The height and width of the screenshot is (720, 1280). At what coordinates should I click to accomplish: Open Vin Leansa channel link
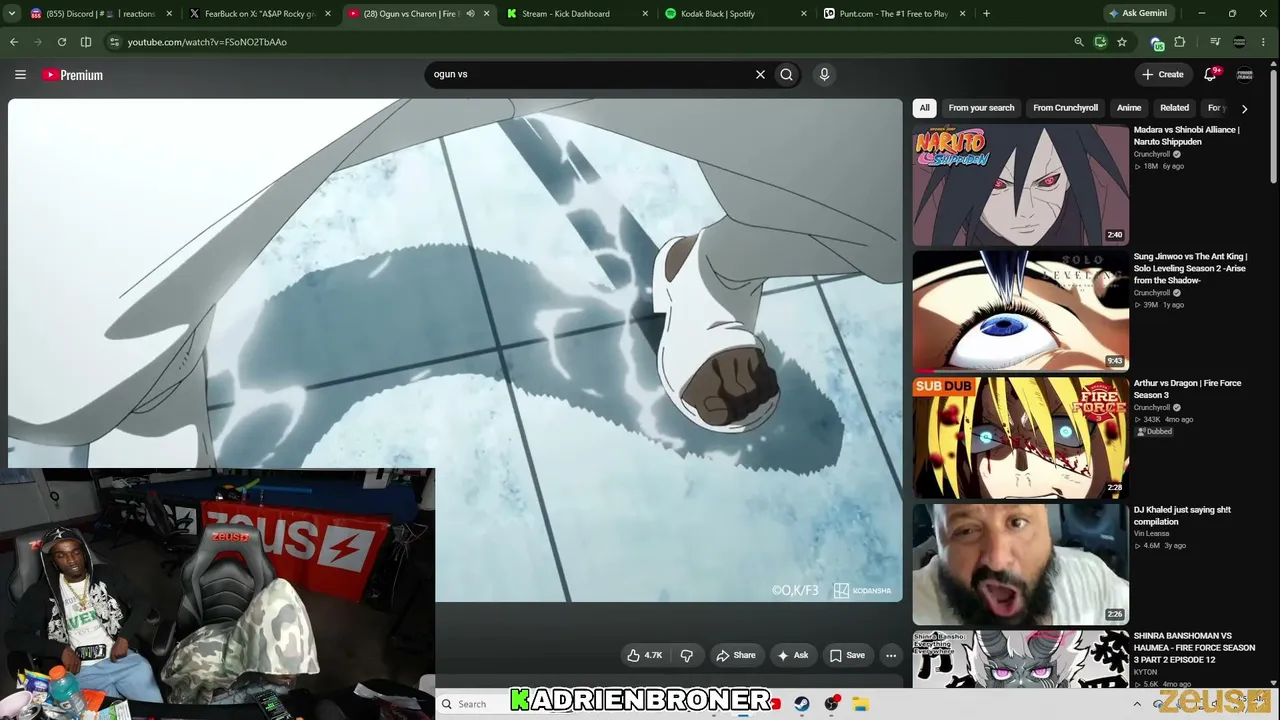(x=1152, y=534)
